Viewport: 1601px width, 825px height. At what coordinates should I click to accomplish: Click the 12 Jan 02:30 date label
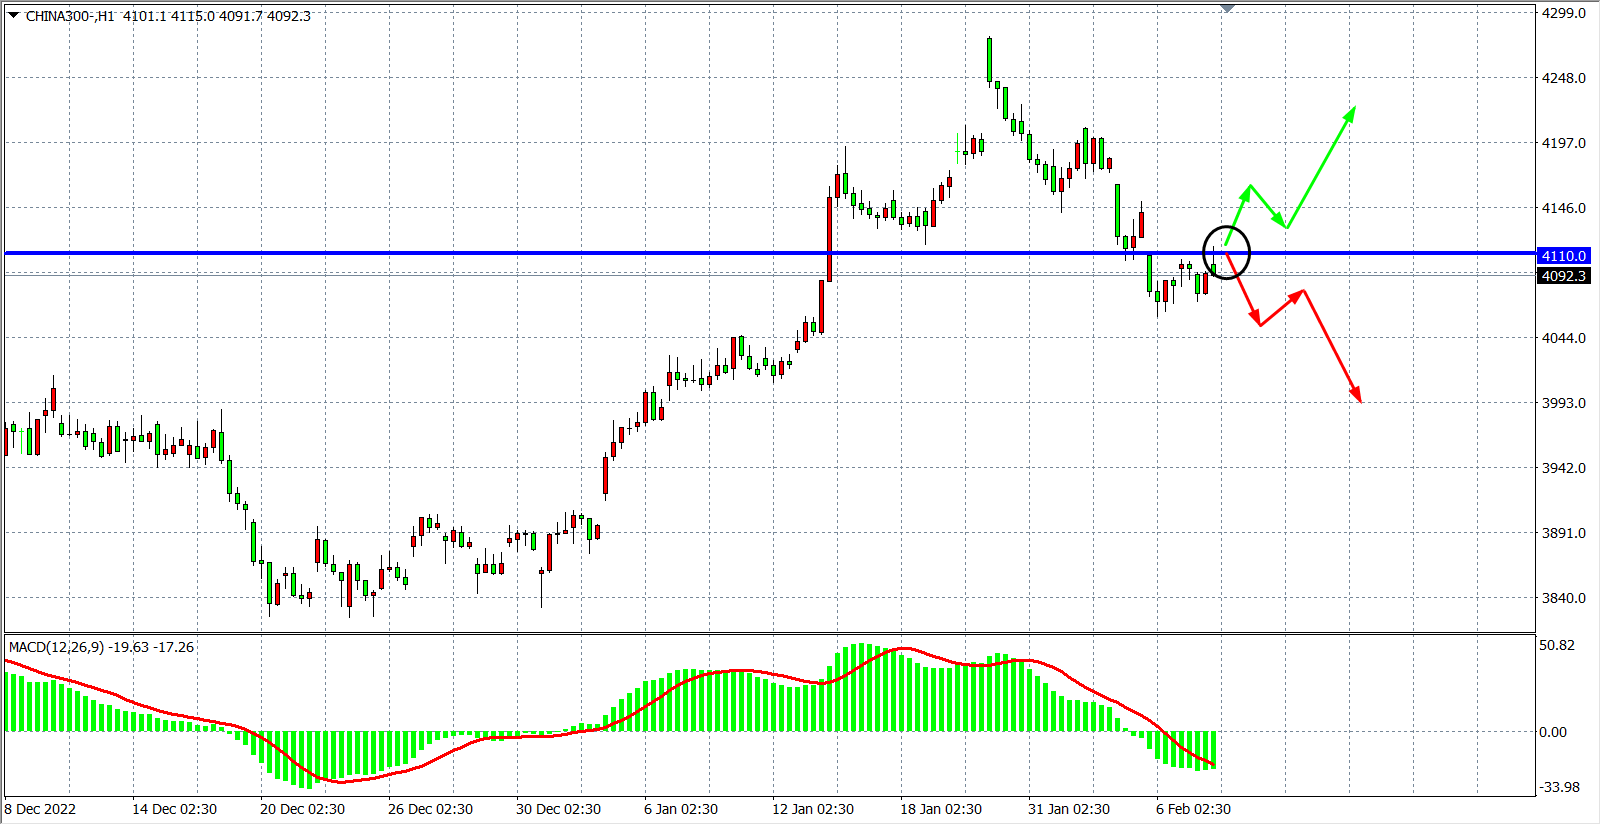click(812, 809)
